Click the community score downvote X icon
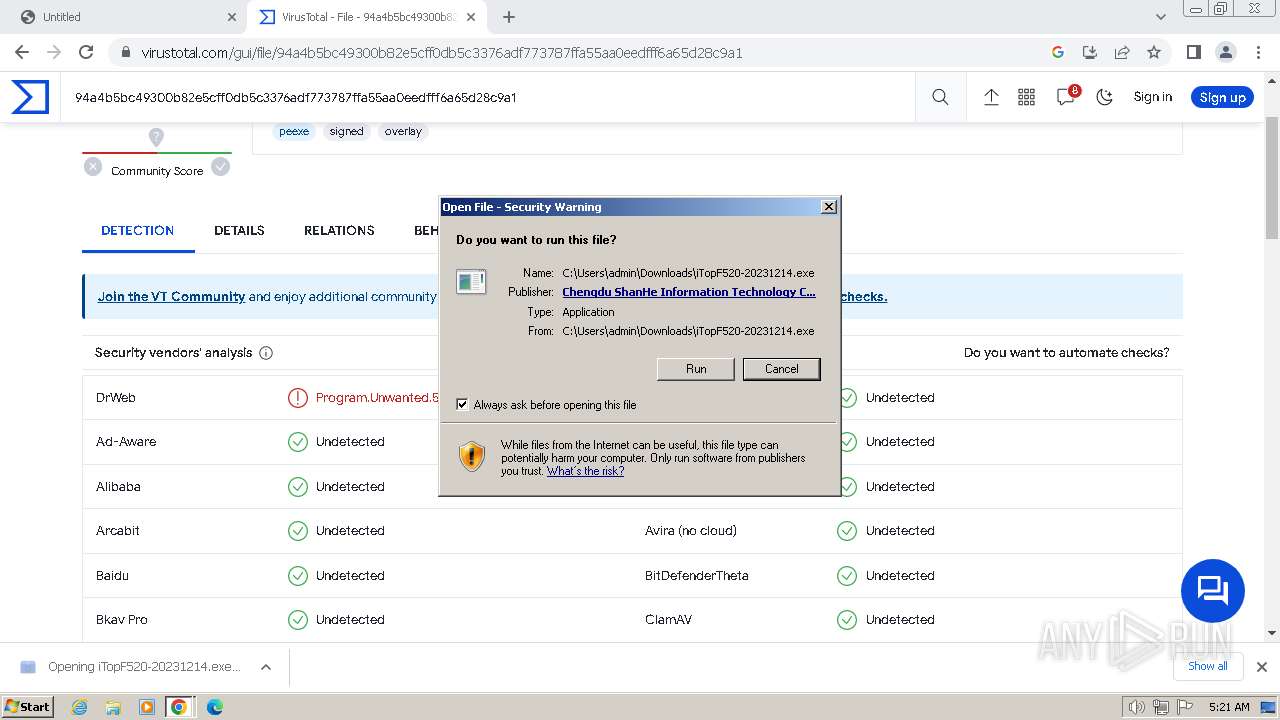The height and width of the screenshot is (720, 1280). [x=93, y=167]
